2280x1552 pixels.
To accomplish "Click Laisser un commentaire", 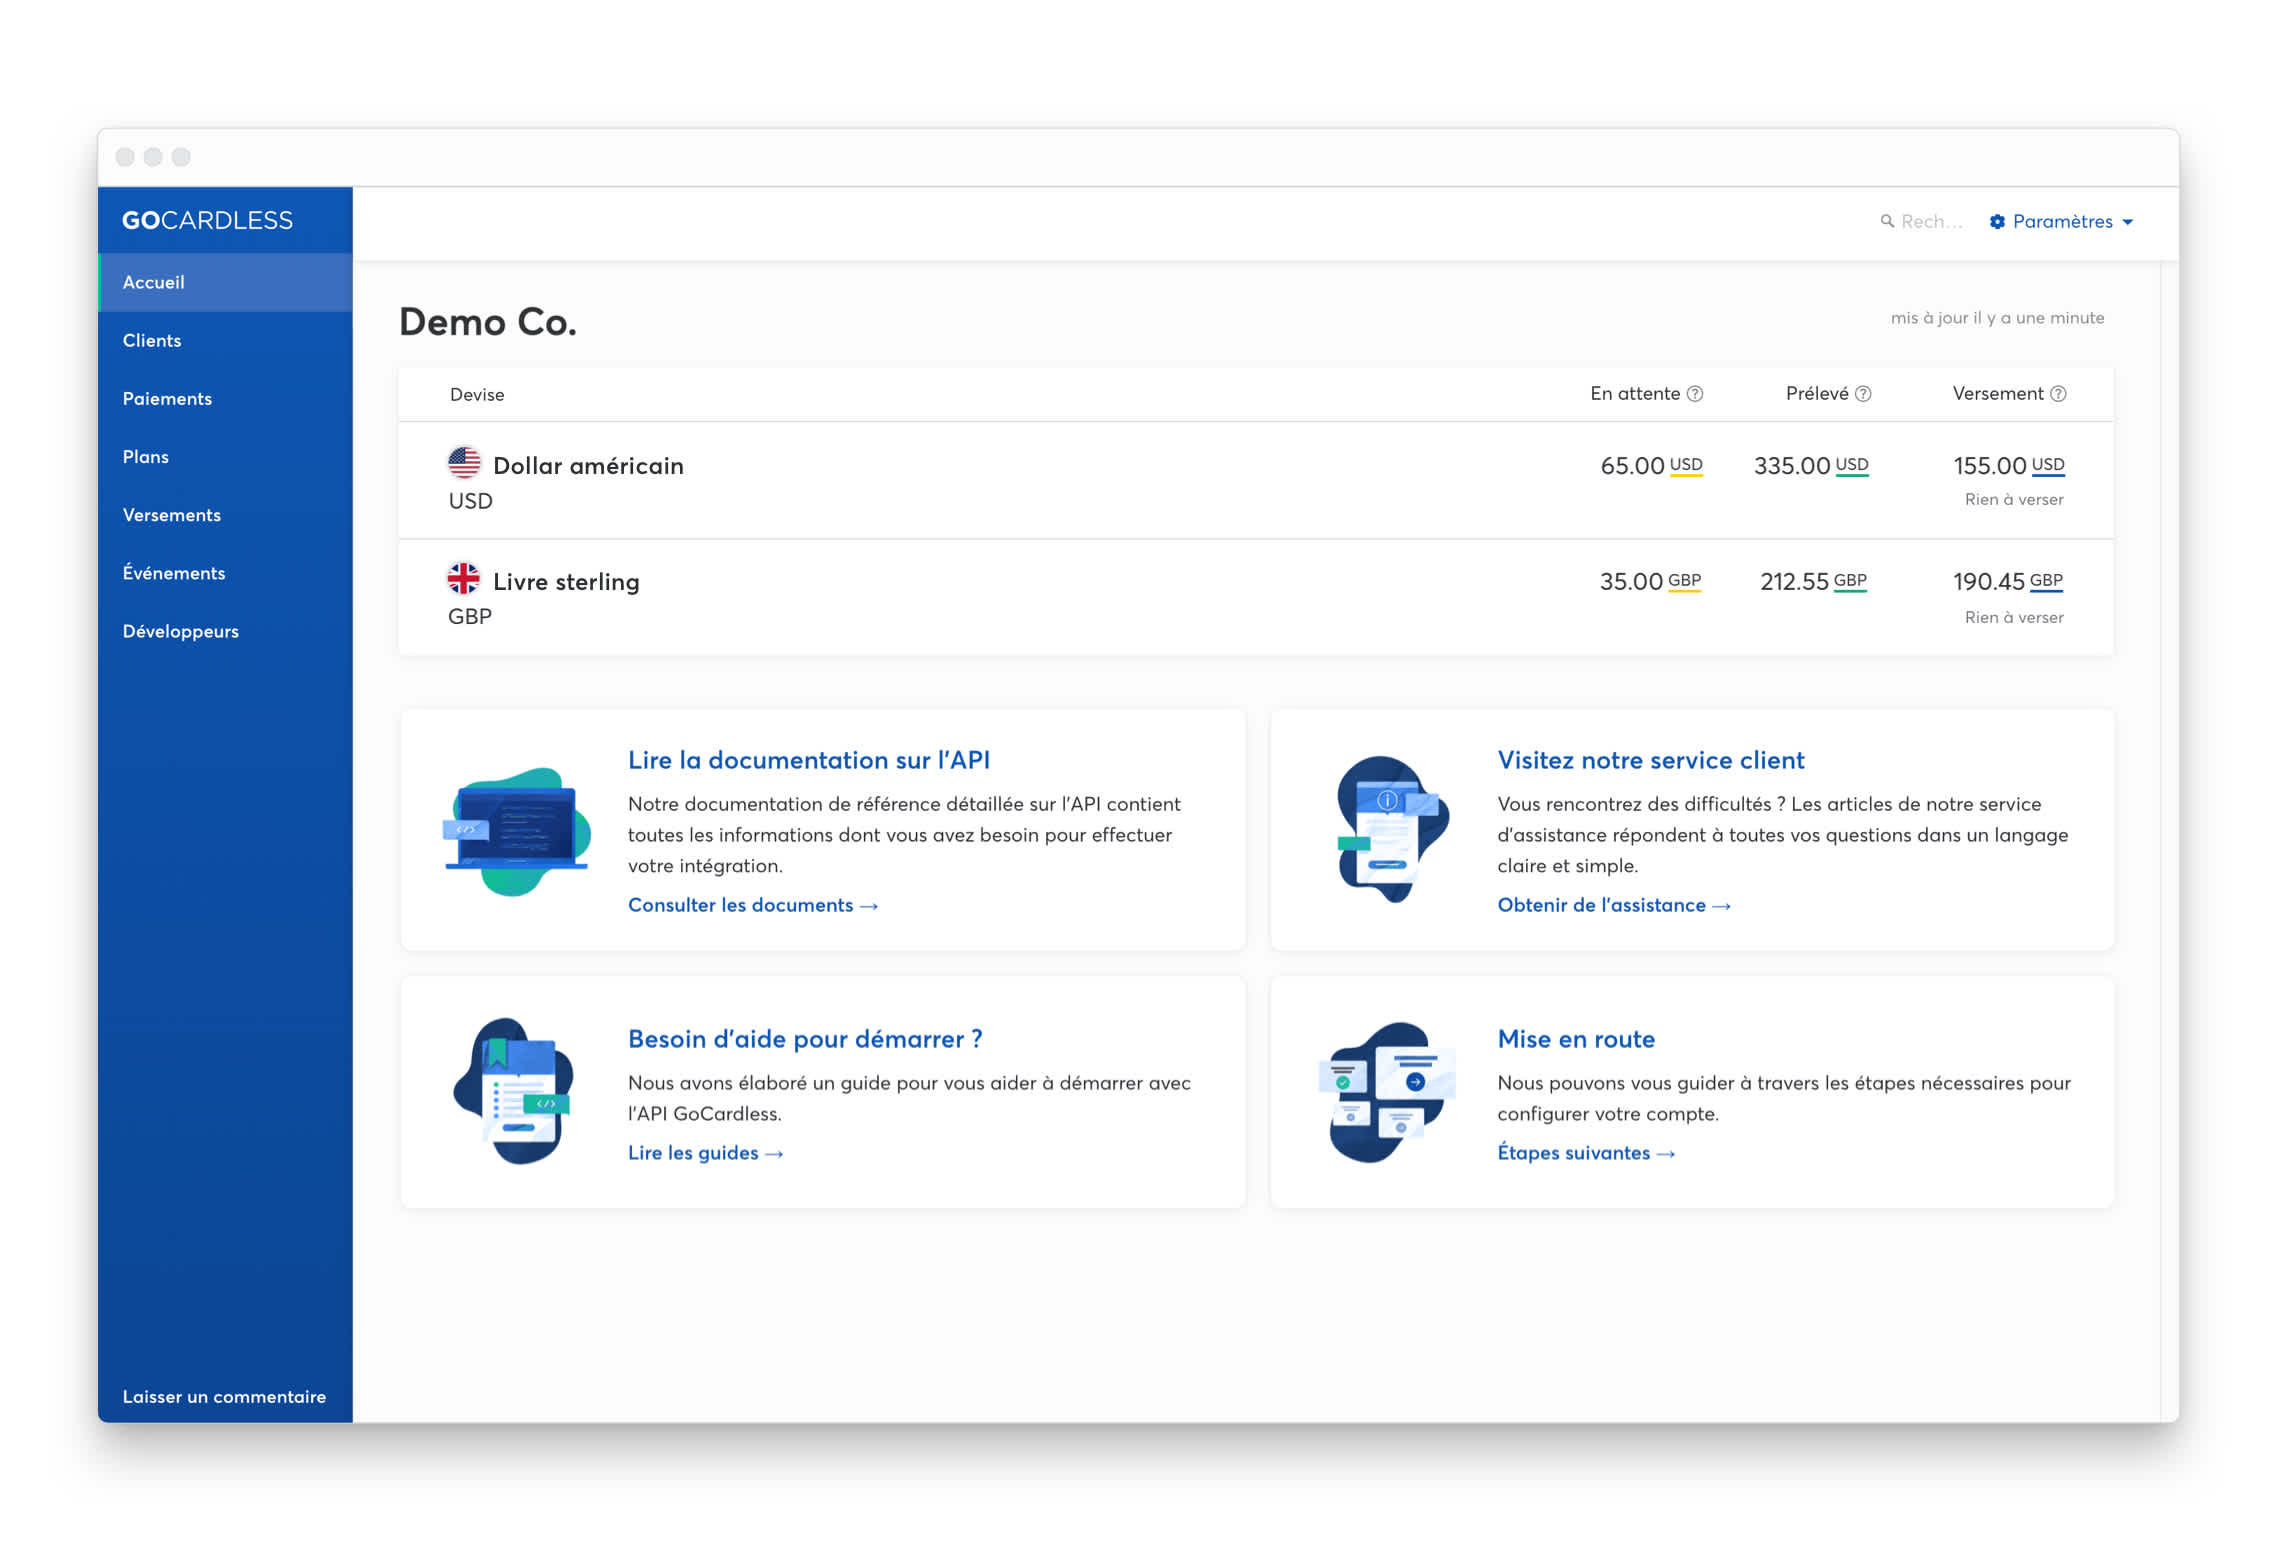I will click(x=224, y=1396).
